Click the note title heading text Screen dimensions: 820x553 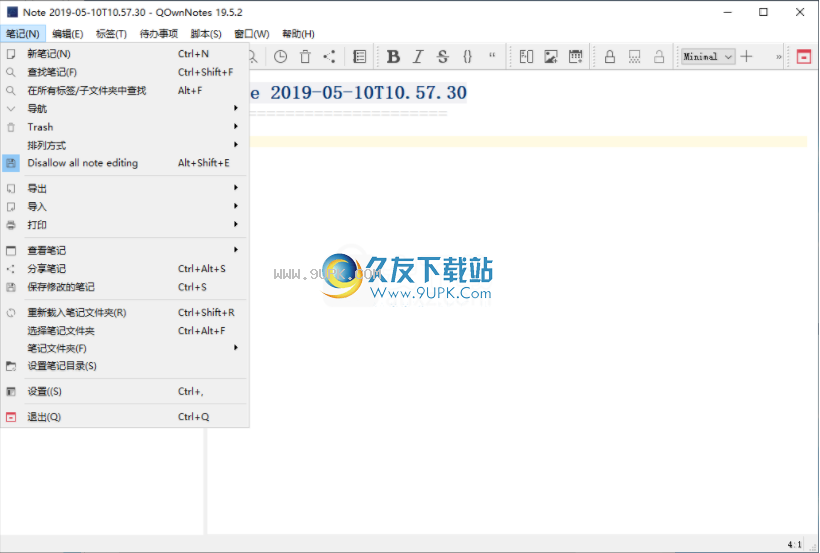[358, 93]
